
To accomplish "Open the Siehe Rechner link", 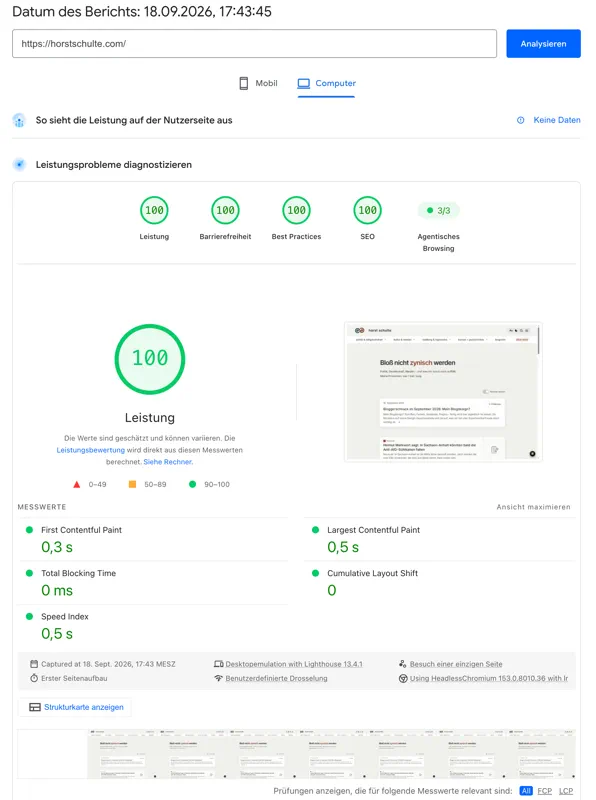I will [x=168, y=462].
